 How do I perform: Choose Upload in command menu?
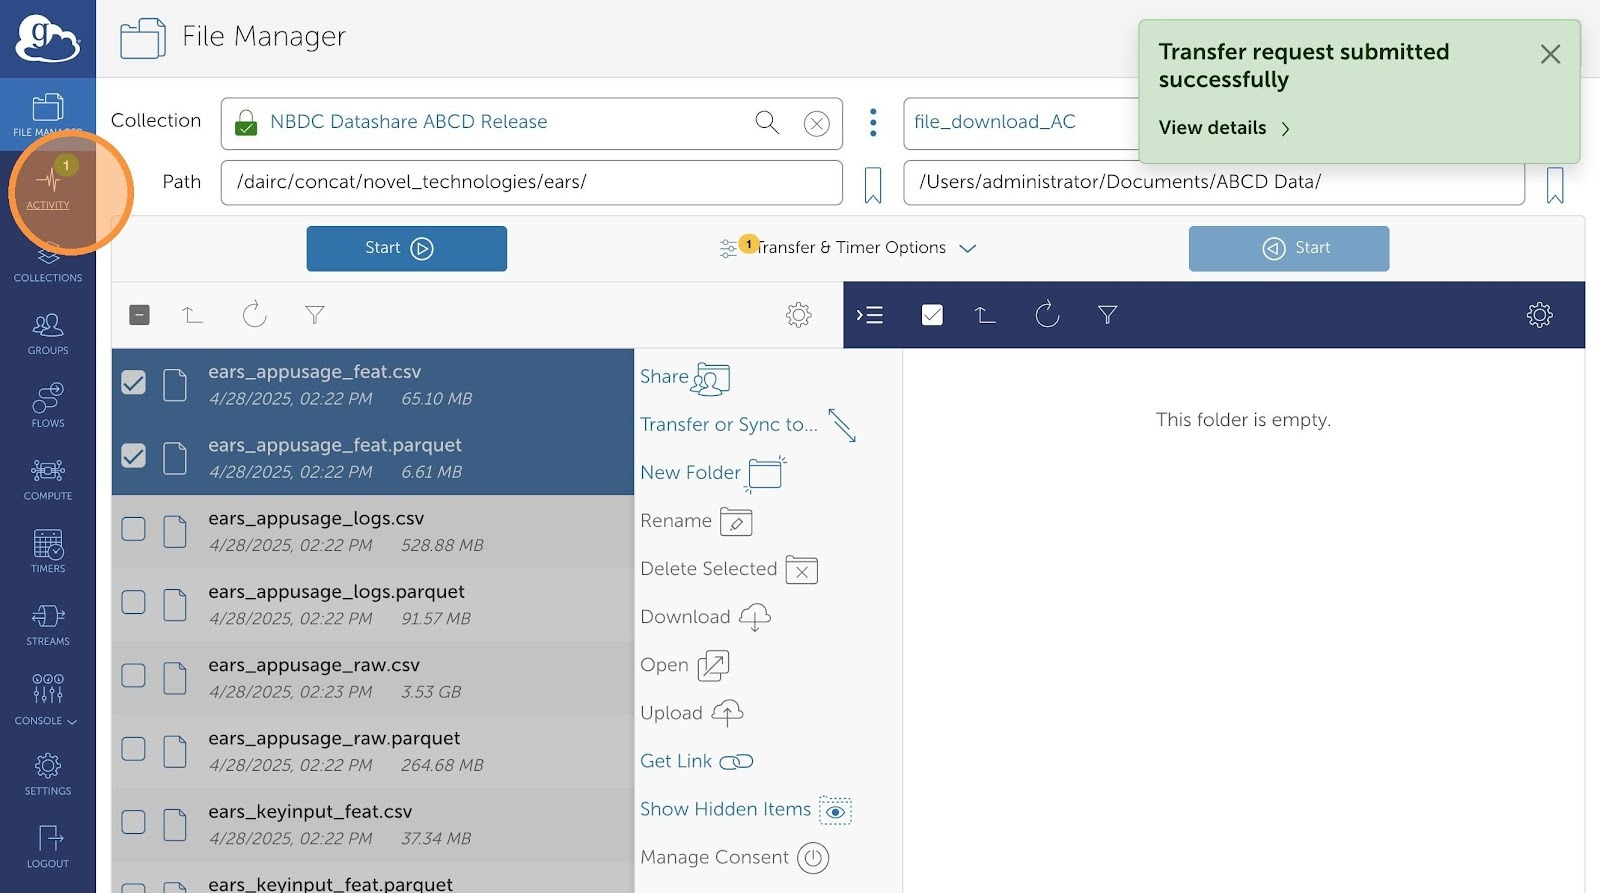pos(692,713)
